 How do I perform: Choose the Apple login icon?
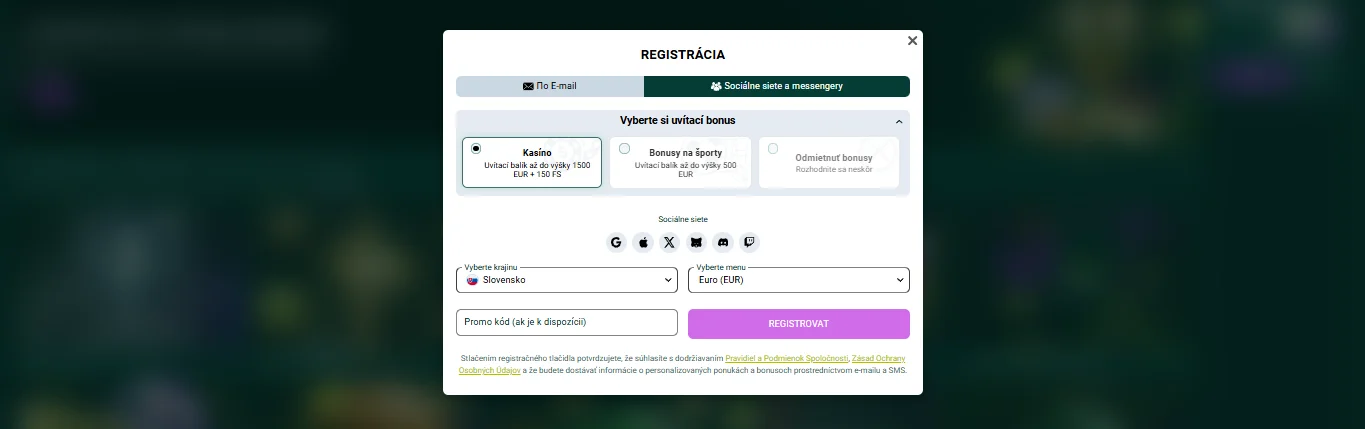643,242
